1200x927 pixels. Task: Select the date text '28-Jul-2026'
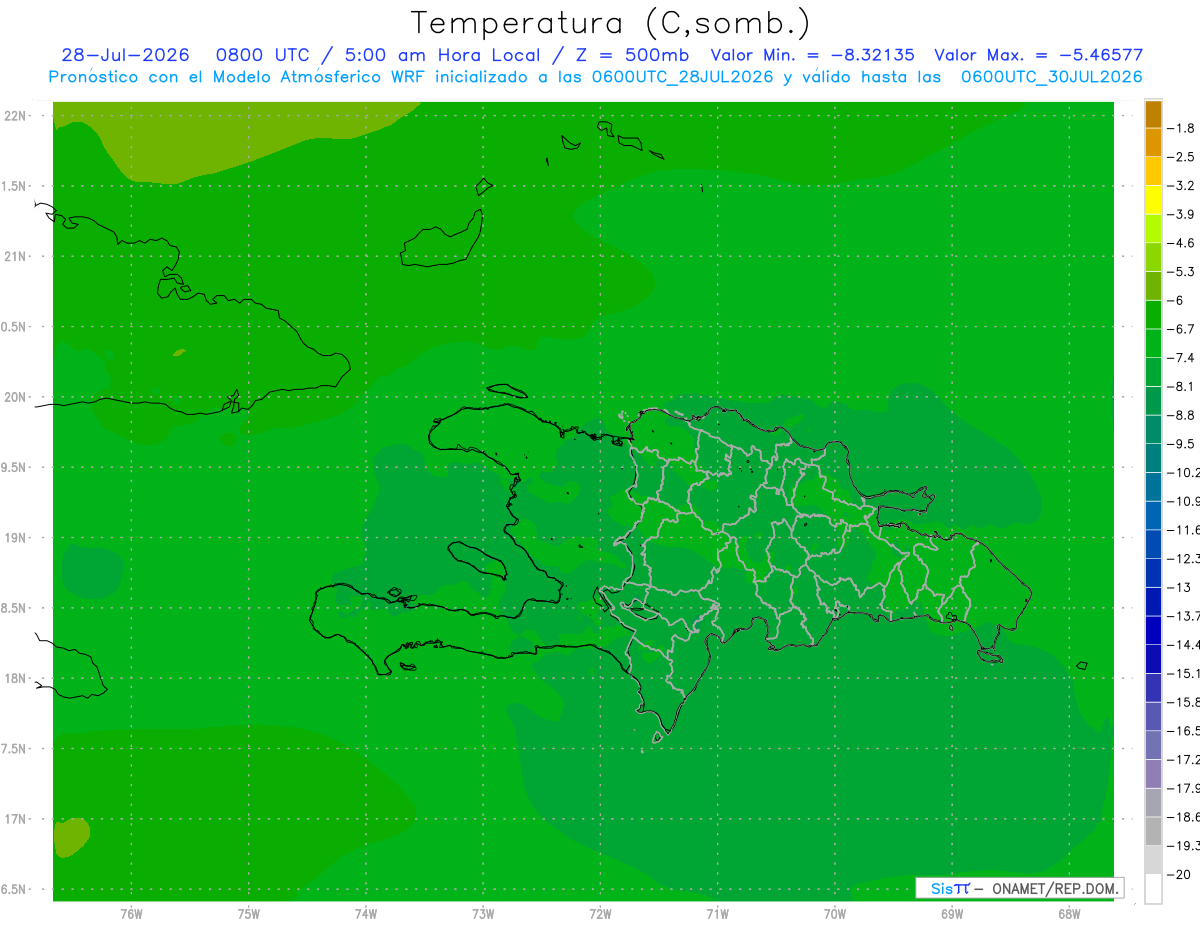click(x=125, y=55)
